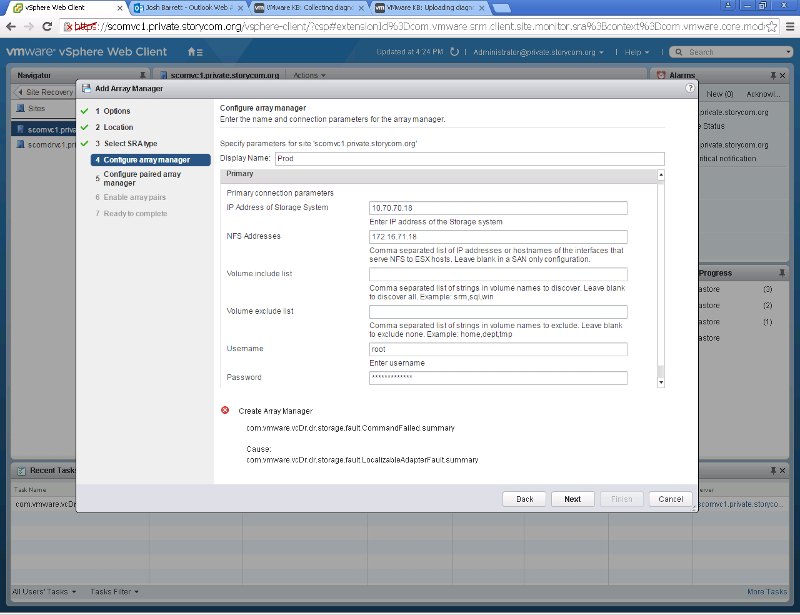The image size is (800, 615).
Task: Click the Volume exclude list field
Action: (498, 311)
